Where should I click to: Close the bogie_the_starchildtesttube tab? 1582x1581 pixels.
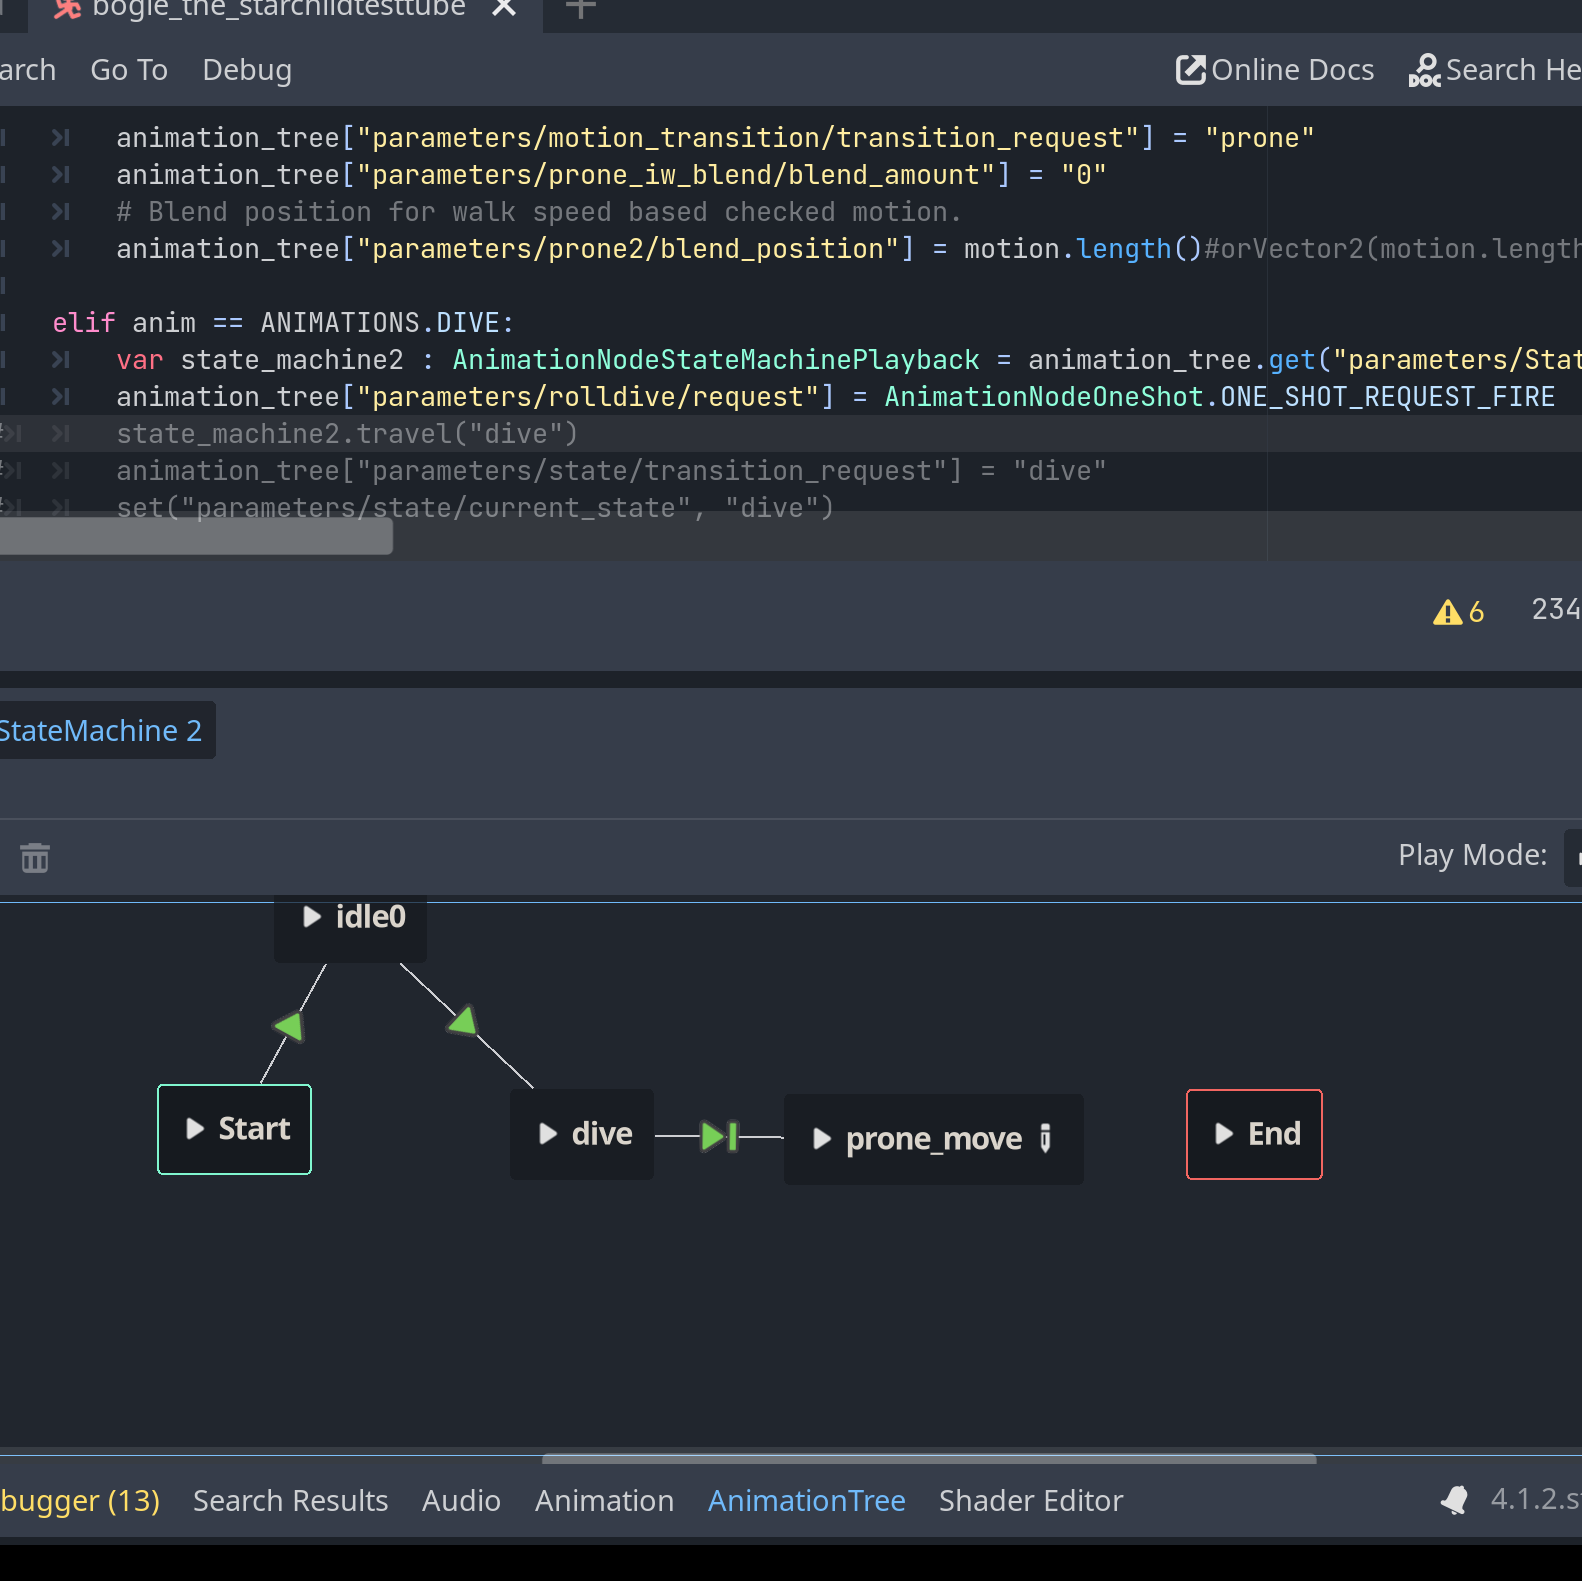pyautogui.click(x=505, y=9)
